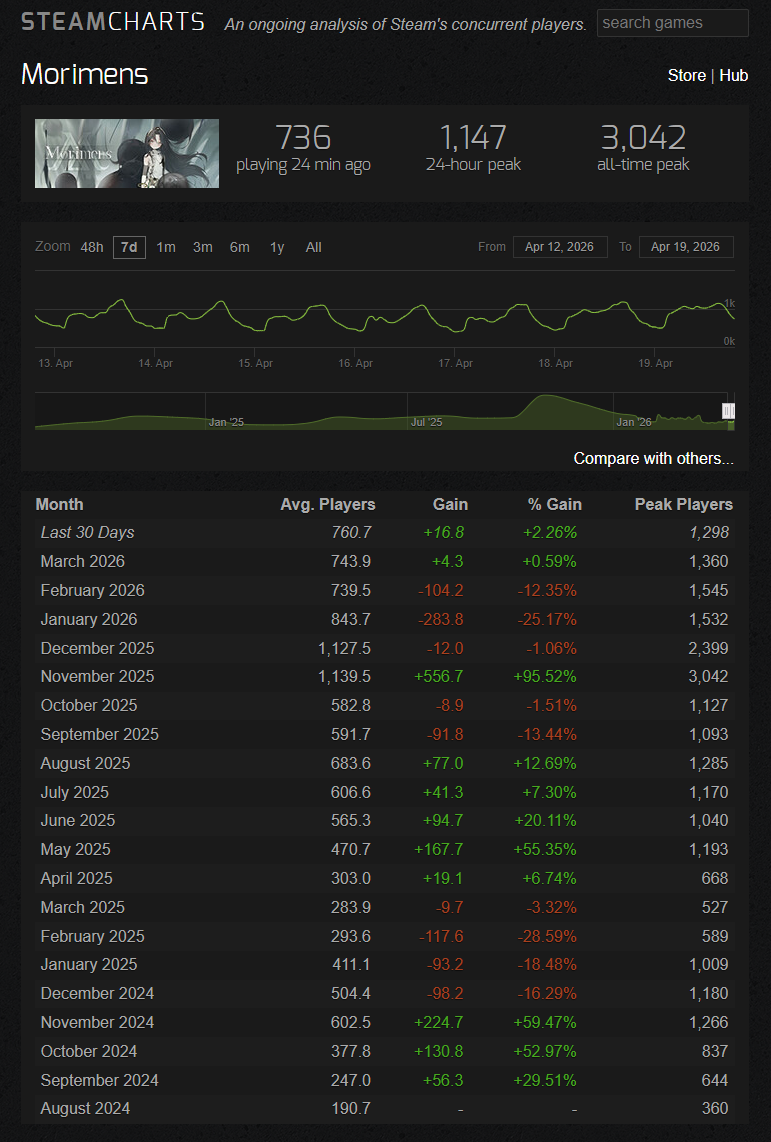Screen dimensions: 771x1142
Task: Click the 736 playing count
Action: 303,137
